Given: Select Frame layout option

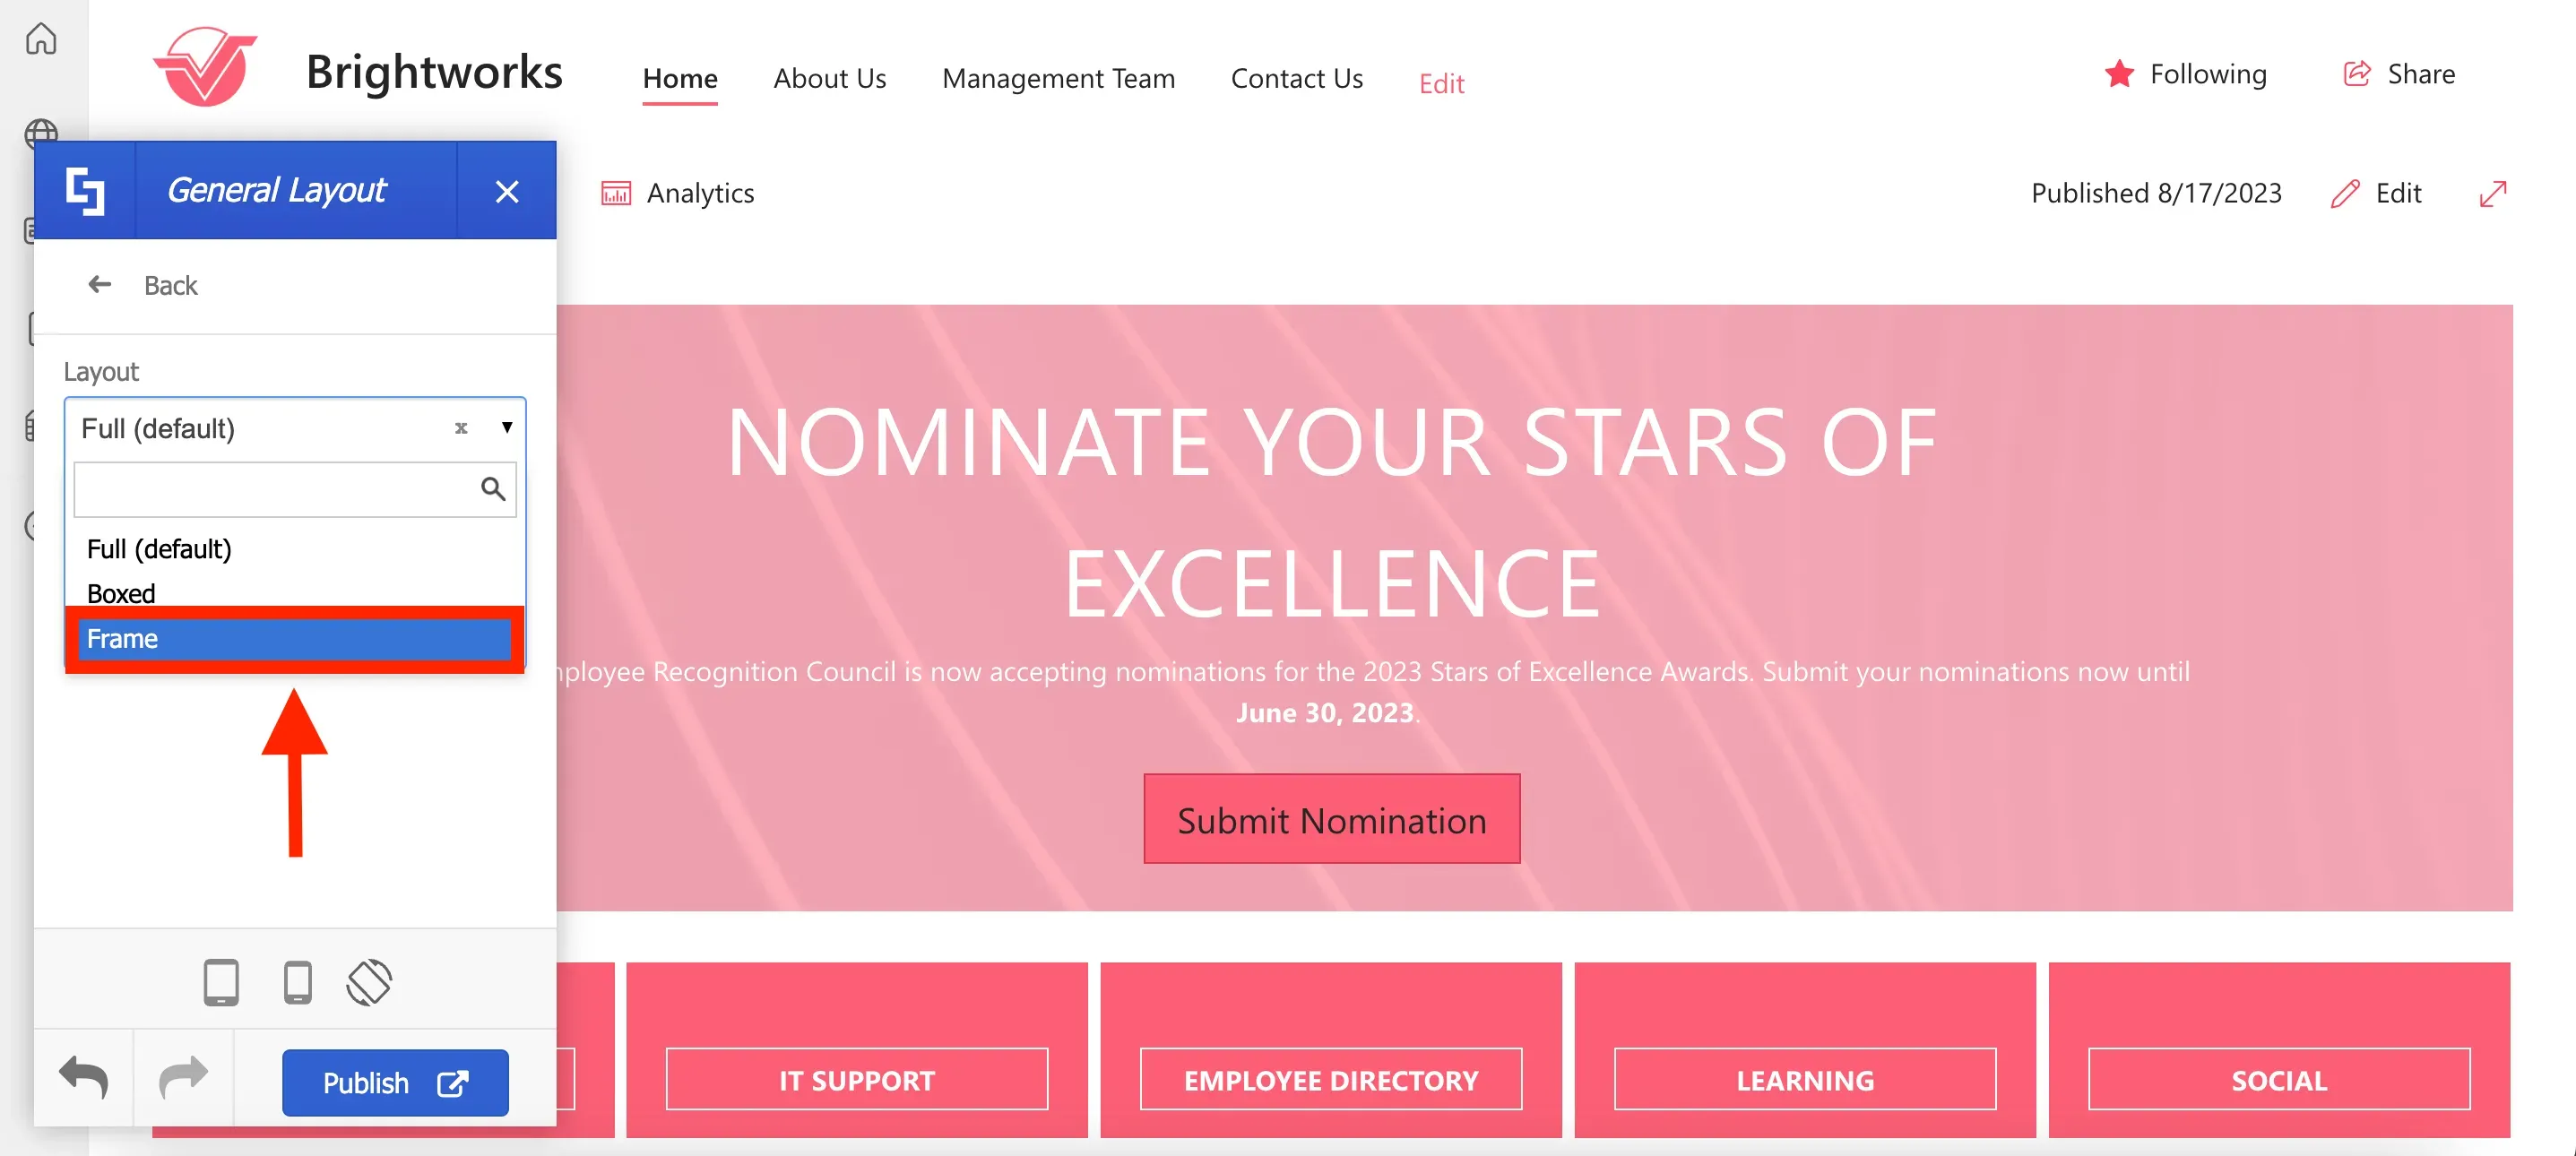Looking at the screenshot, I should coord(295,639).
